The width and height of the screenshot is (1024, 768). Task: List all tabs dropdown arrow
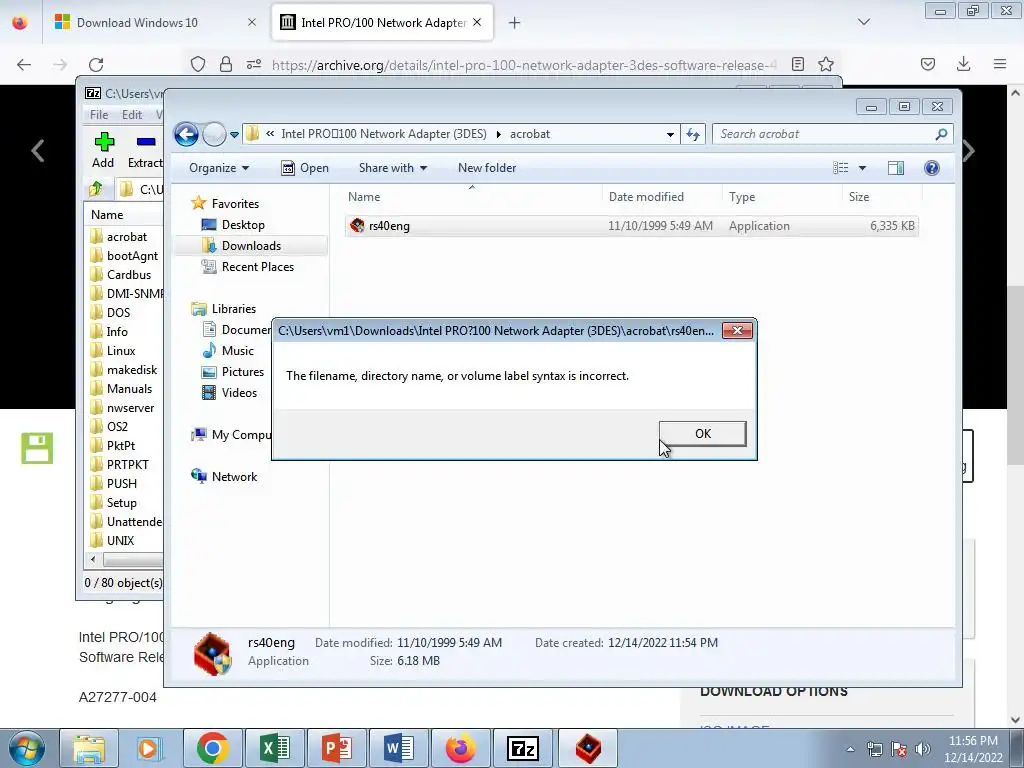(x=864, y=22)
